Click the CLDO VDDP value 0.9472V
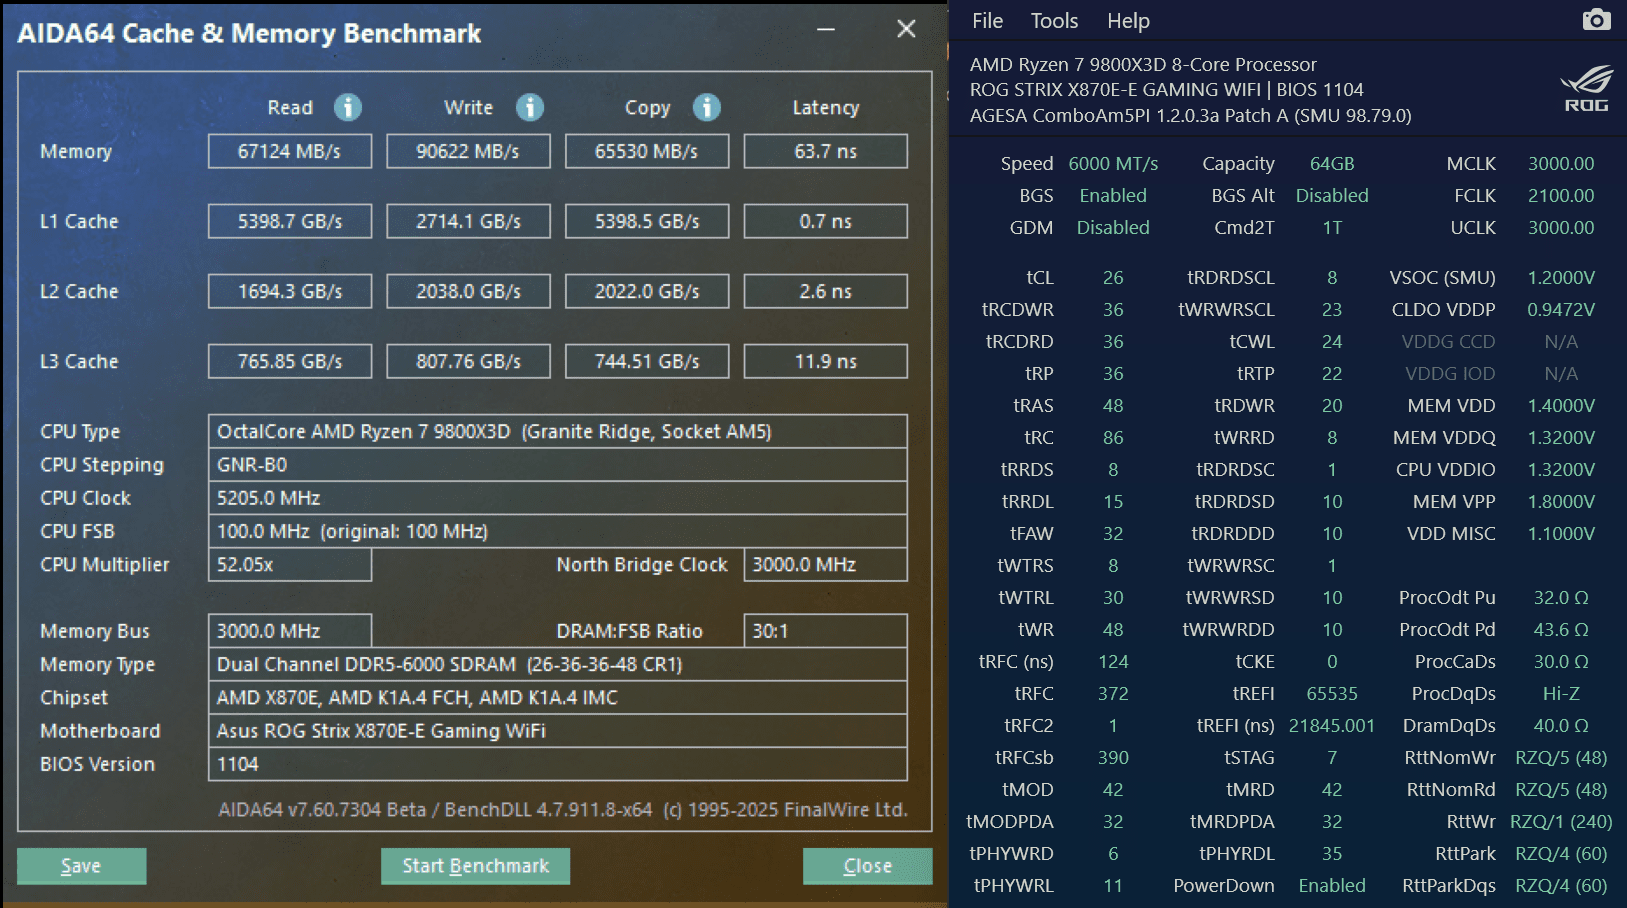1627x908 pixels. click(x=1561, y=310)
